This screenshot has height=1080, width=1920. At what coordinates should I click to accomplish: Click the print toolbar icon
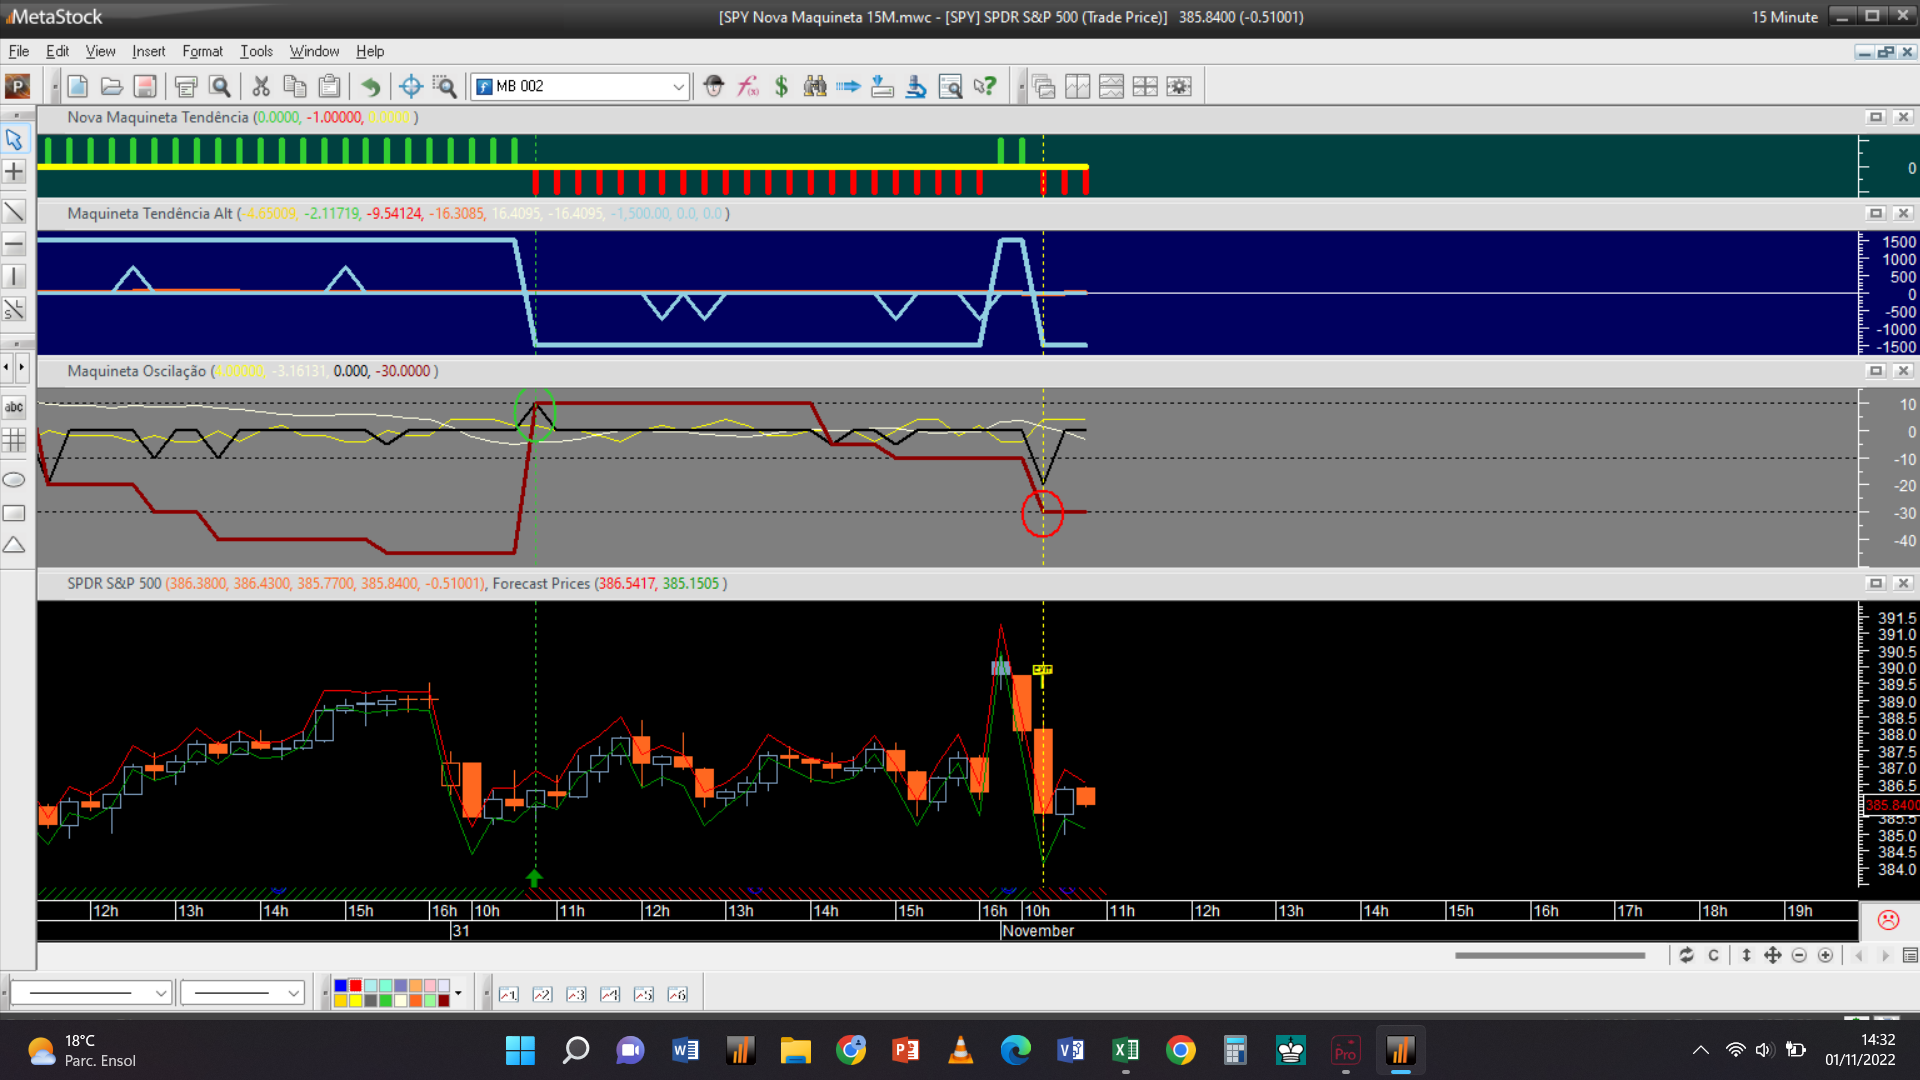pos(185,86)
